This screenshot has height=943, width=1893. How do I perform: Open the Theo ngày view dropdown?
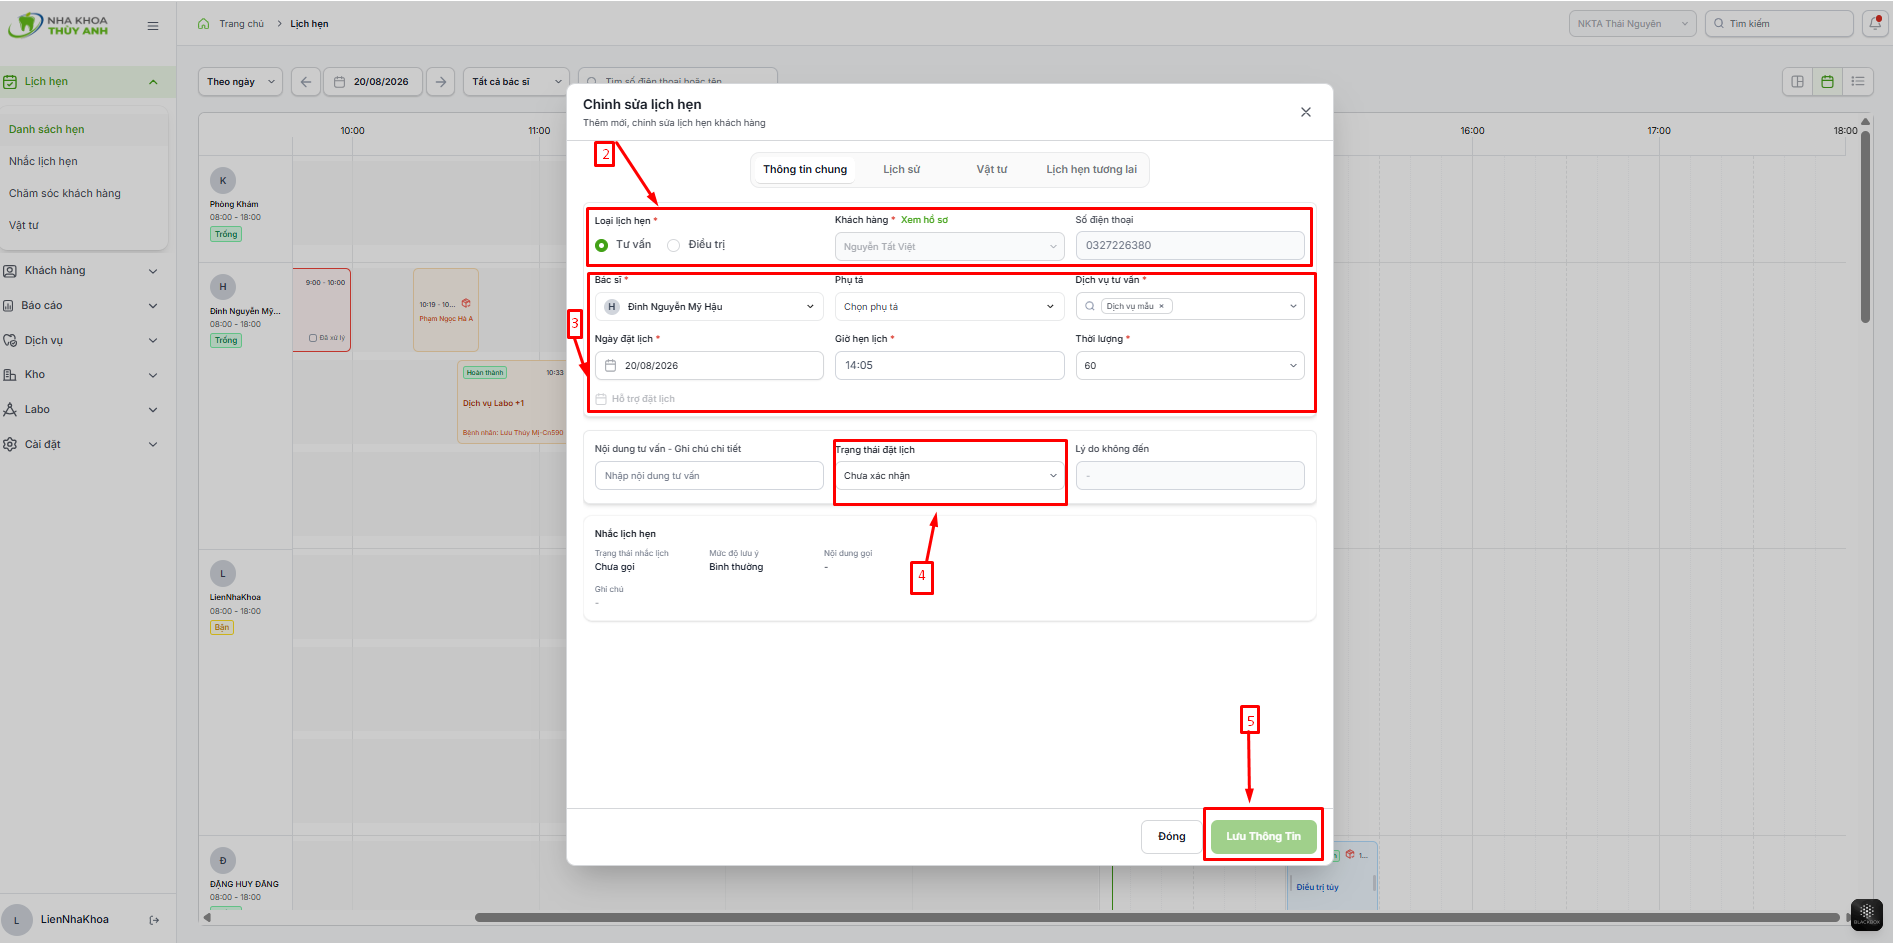coord(240,82)
